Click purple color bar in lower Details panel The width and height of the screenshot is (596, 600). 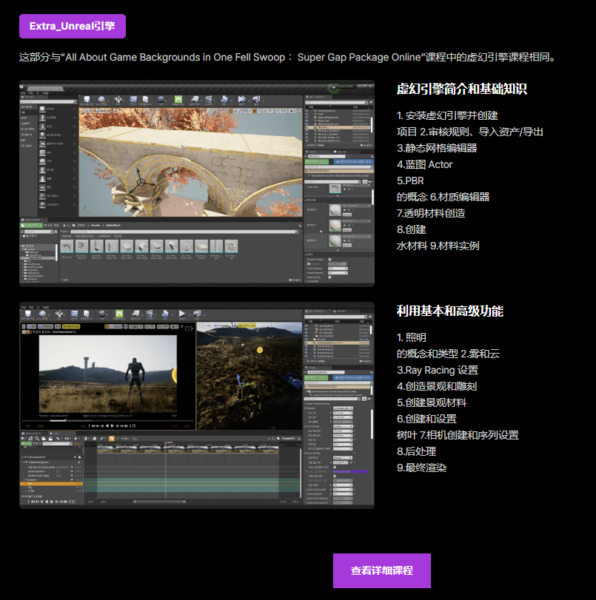pyautogui.click(x=350, y=471)
